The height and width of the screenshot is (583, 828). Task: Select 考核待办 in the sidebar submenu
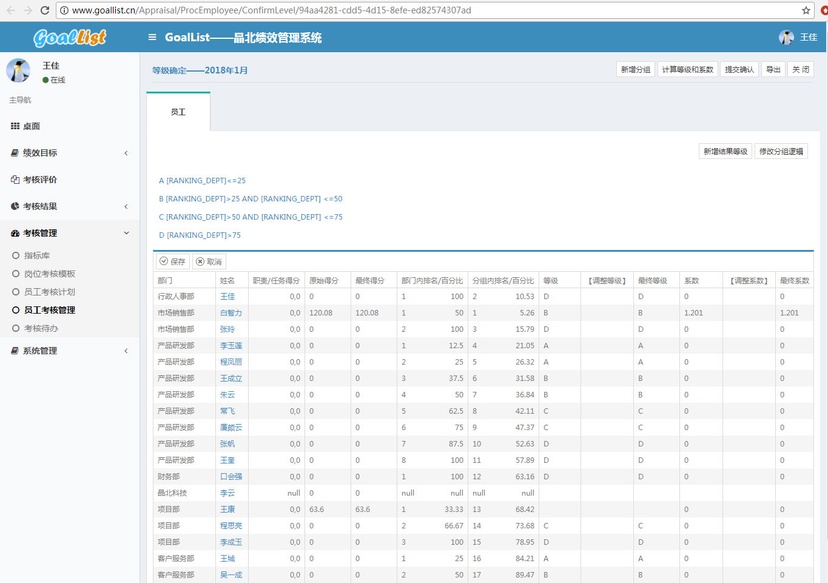coord(40,328)
